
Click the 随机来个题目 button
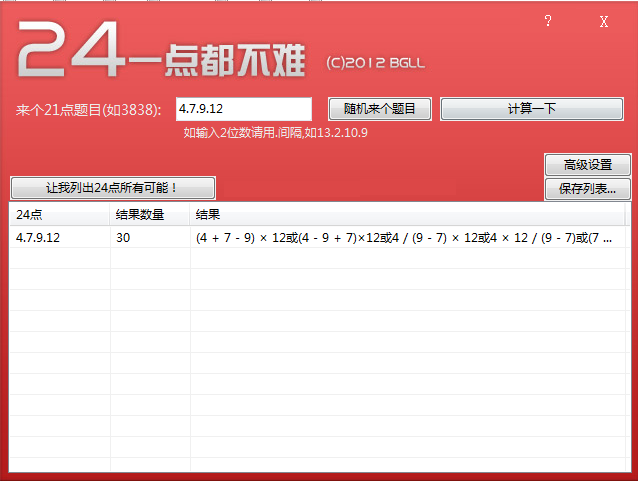coord(380,109)
